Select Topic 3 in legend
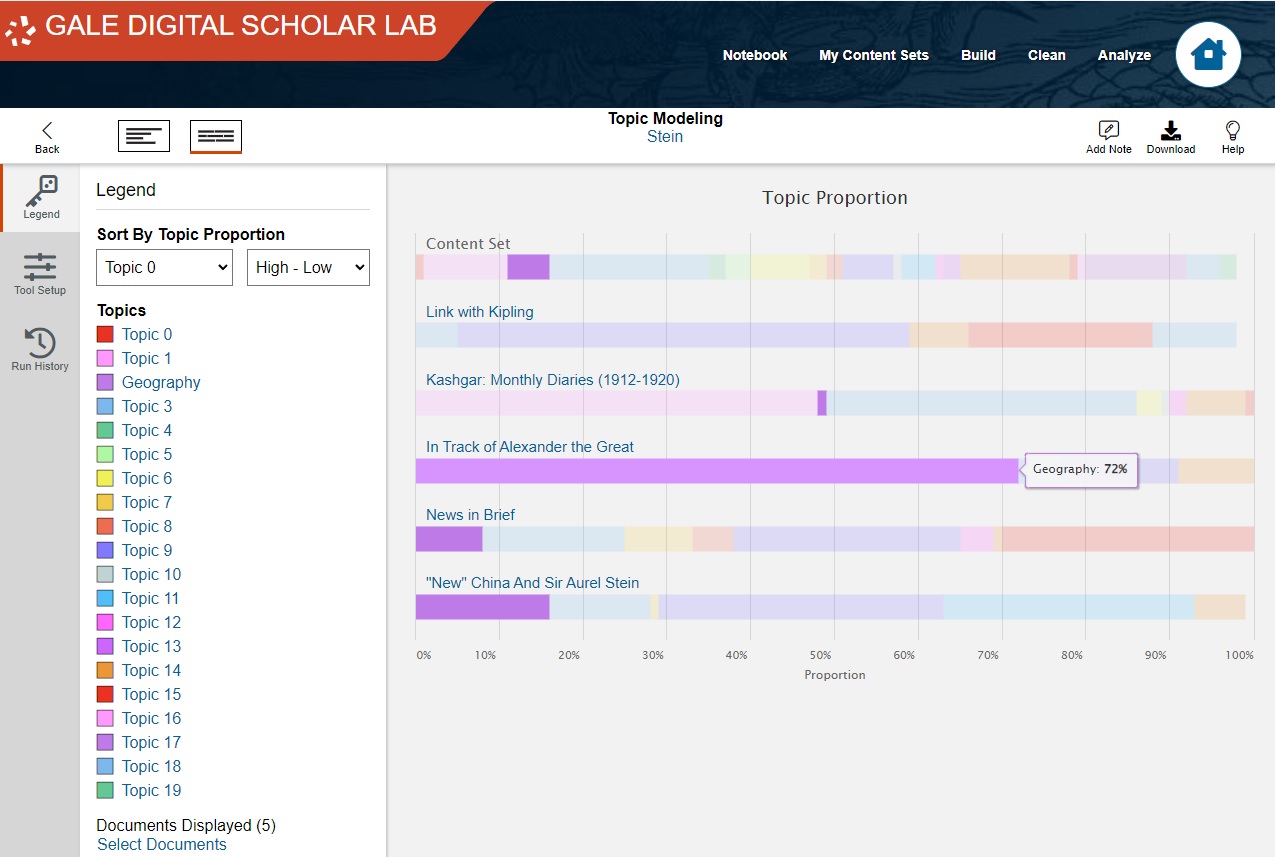This screenshot has width=1275, height=857. 147,406
